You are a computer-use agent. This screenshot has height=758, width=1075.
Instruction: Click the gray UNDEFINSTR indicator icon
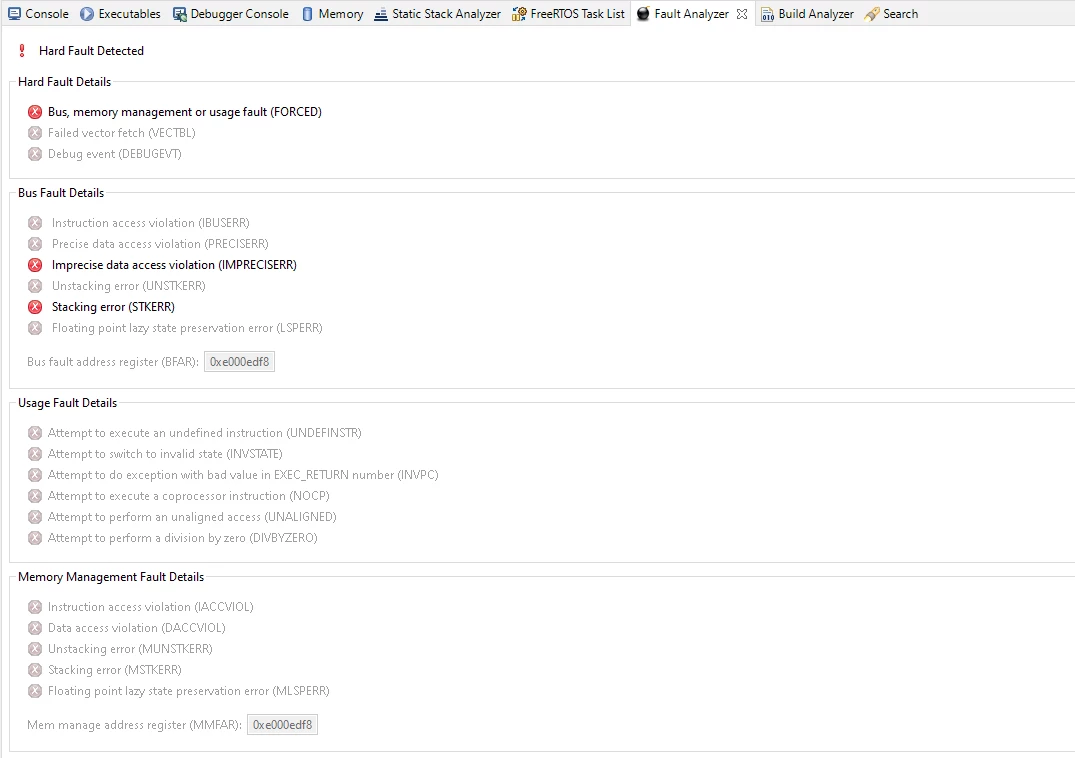pyautogui.click(x=35, y=433)
